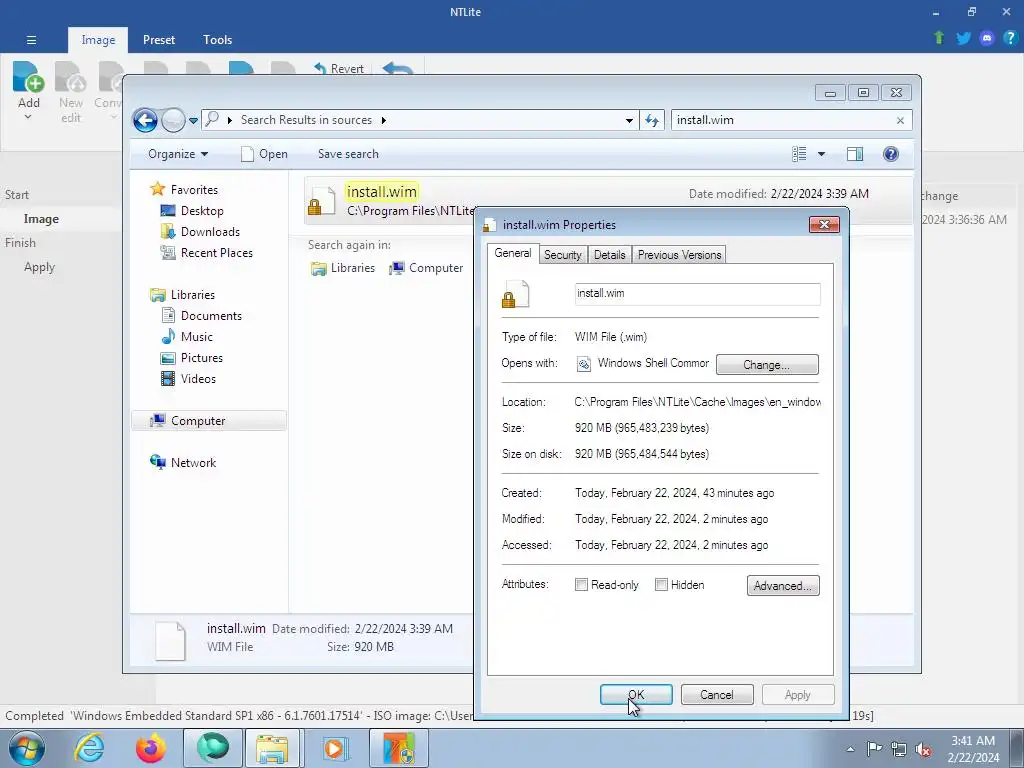Click Open in Explorer toolbar
Viewport: 1024px width, 768px height.
point(264,154)
